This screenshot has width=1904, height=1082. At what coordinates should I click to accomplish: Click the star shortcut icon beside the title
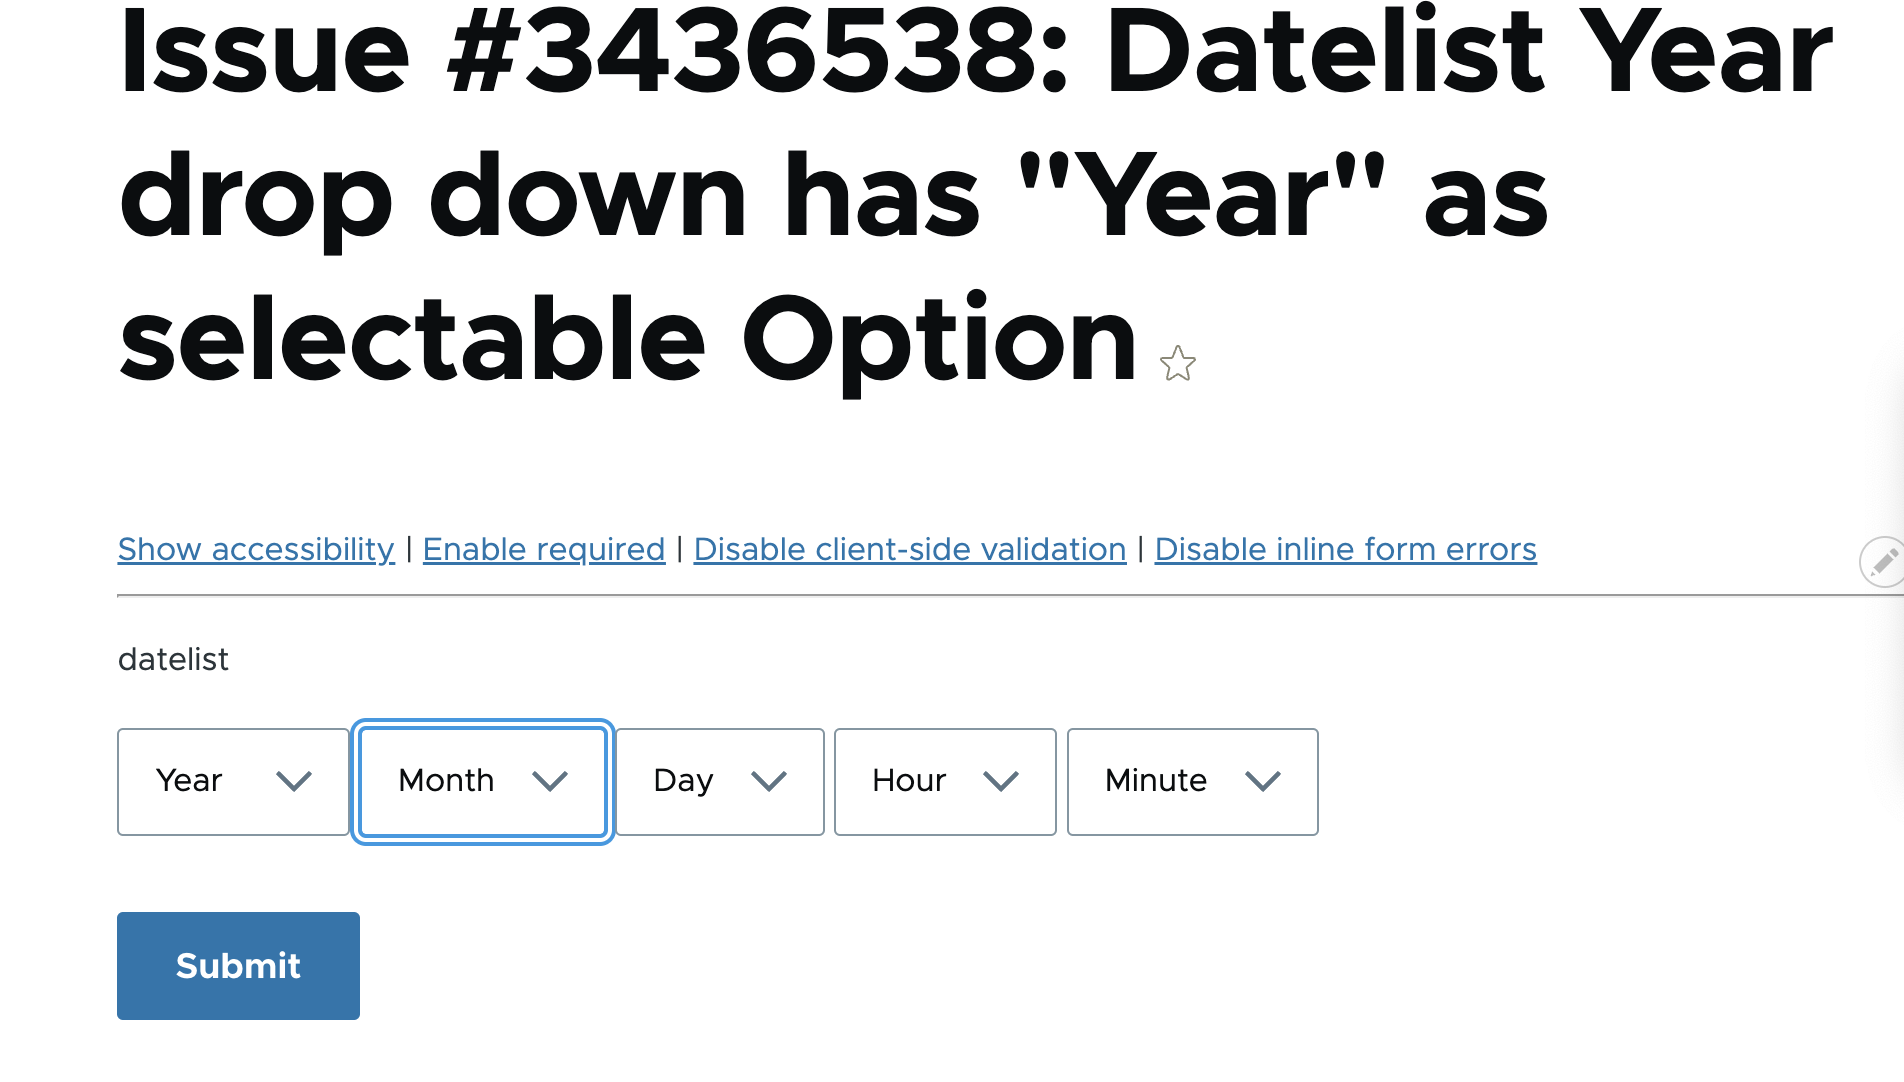pos(1178,364)
